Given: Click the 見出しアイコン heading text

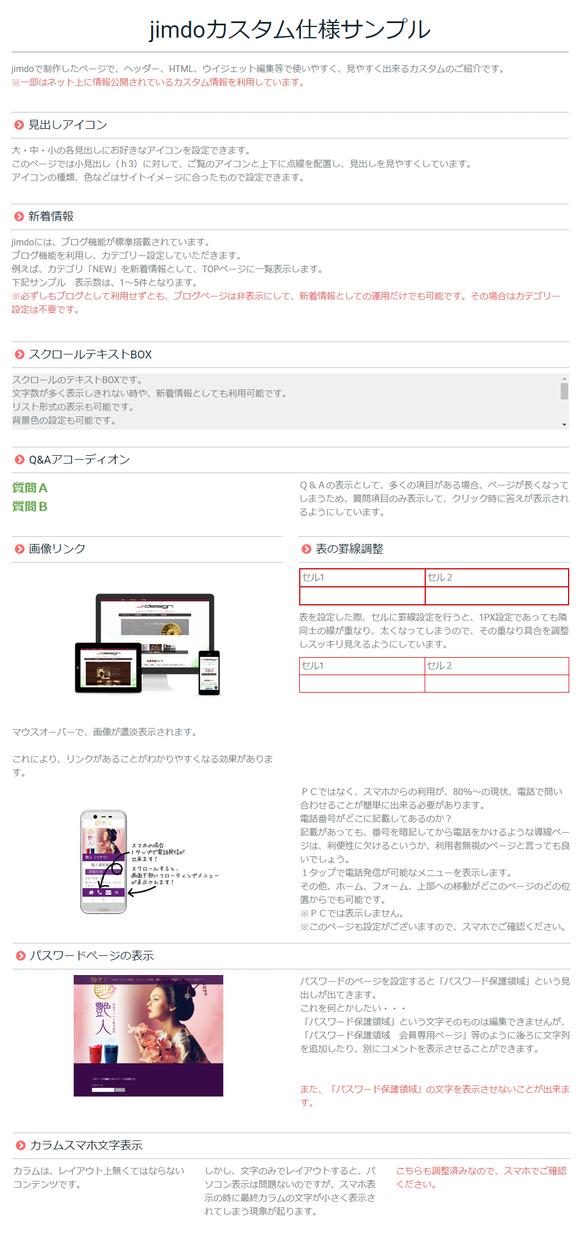Looking at the screenshot, I should click(x=67, y=125).
